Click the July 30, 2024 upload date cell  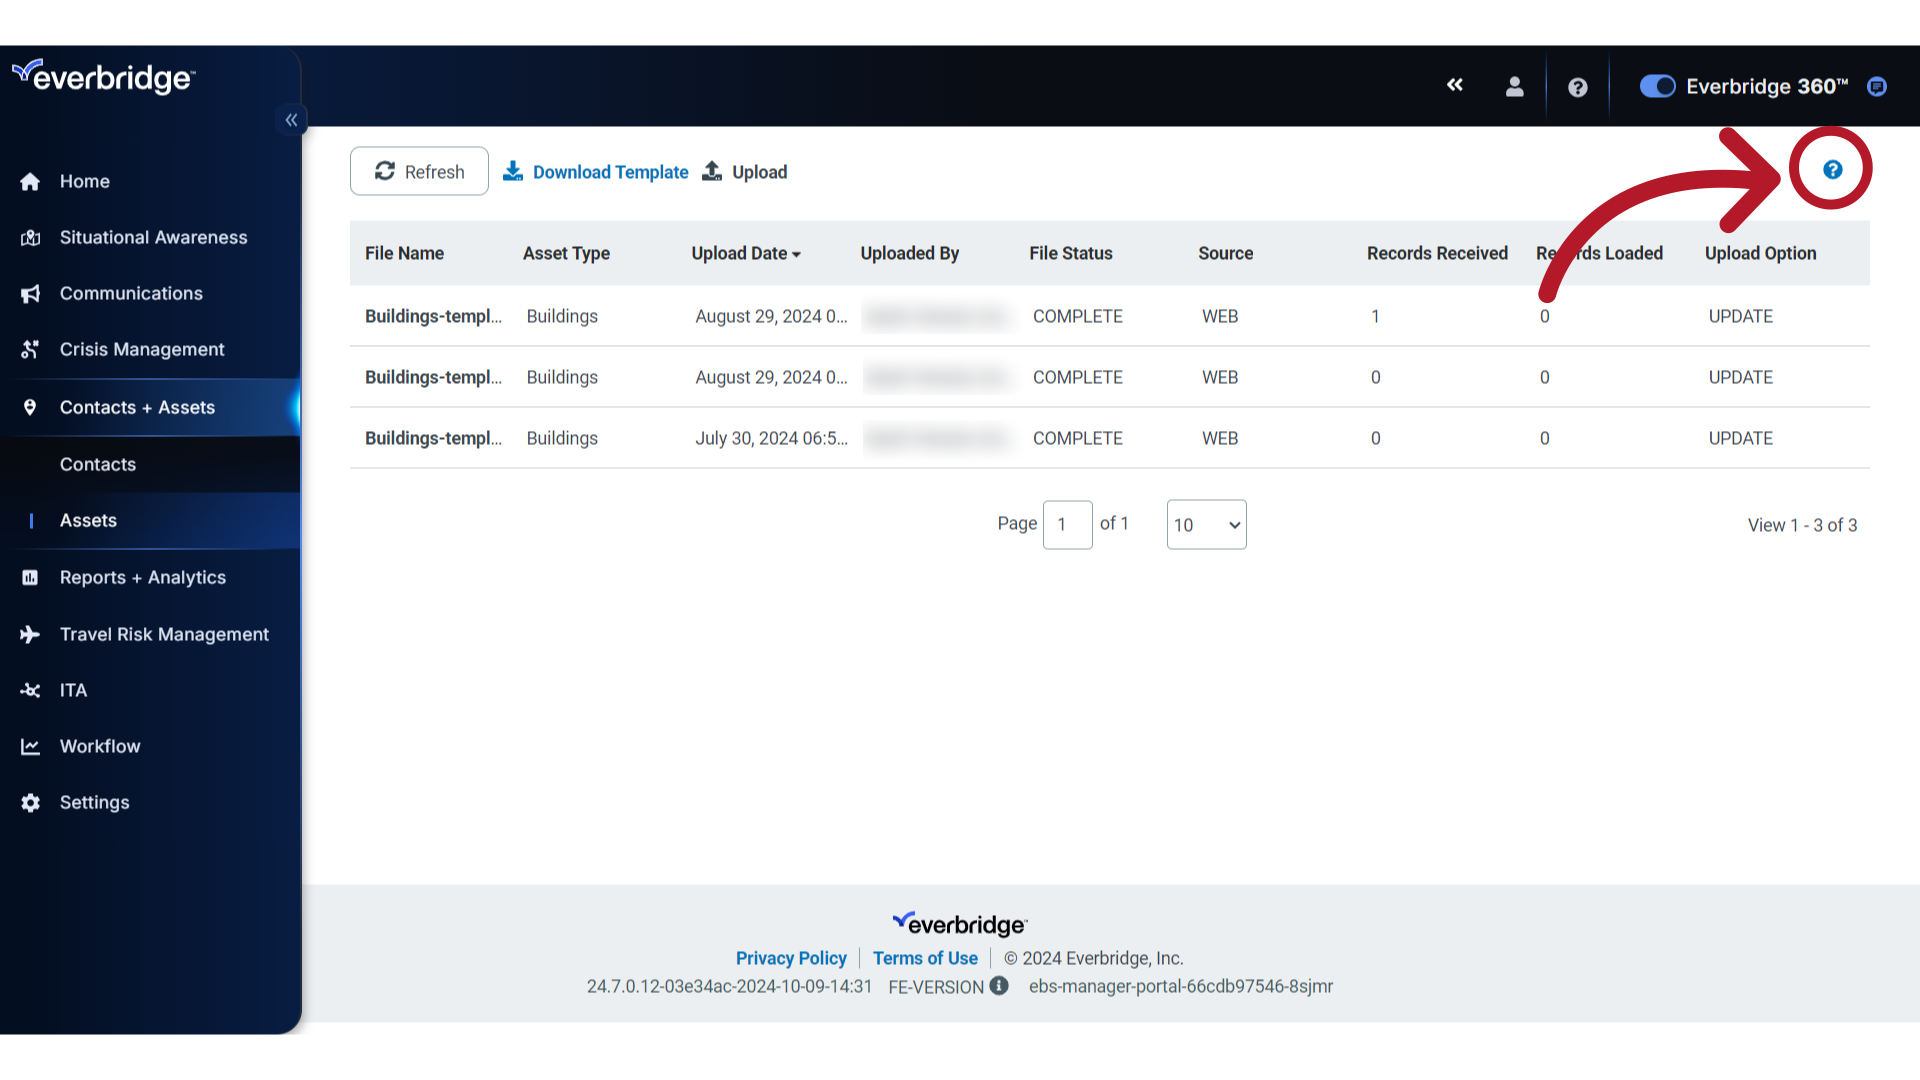[x=771, y=438]
